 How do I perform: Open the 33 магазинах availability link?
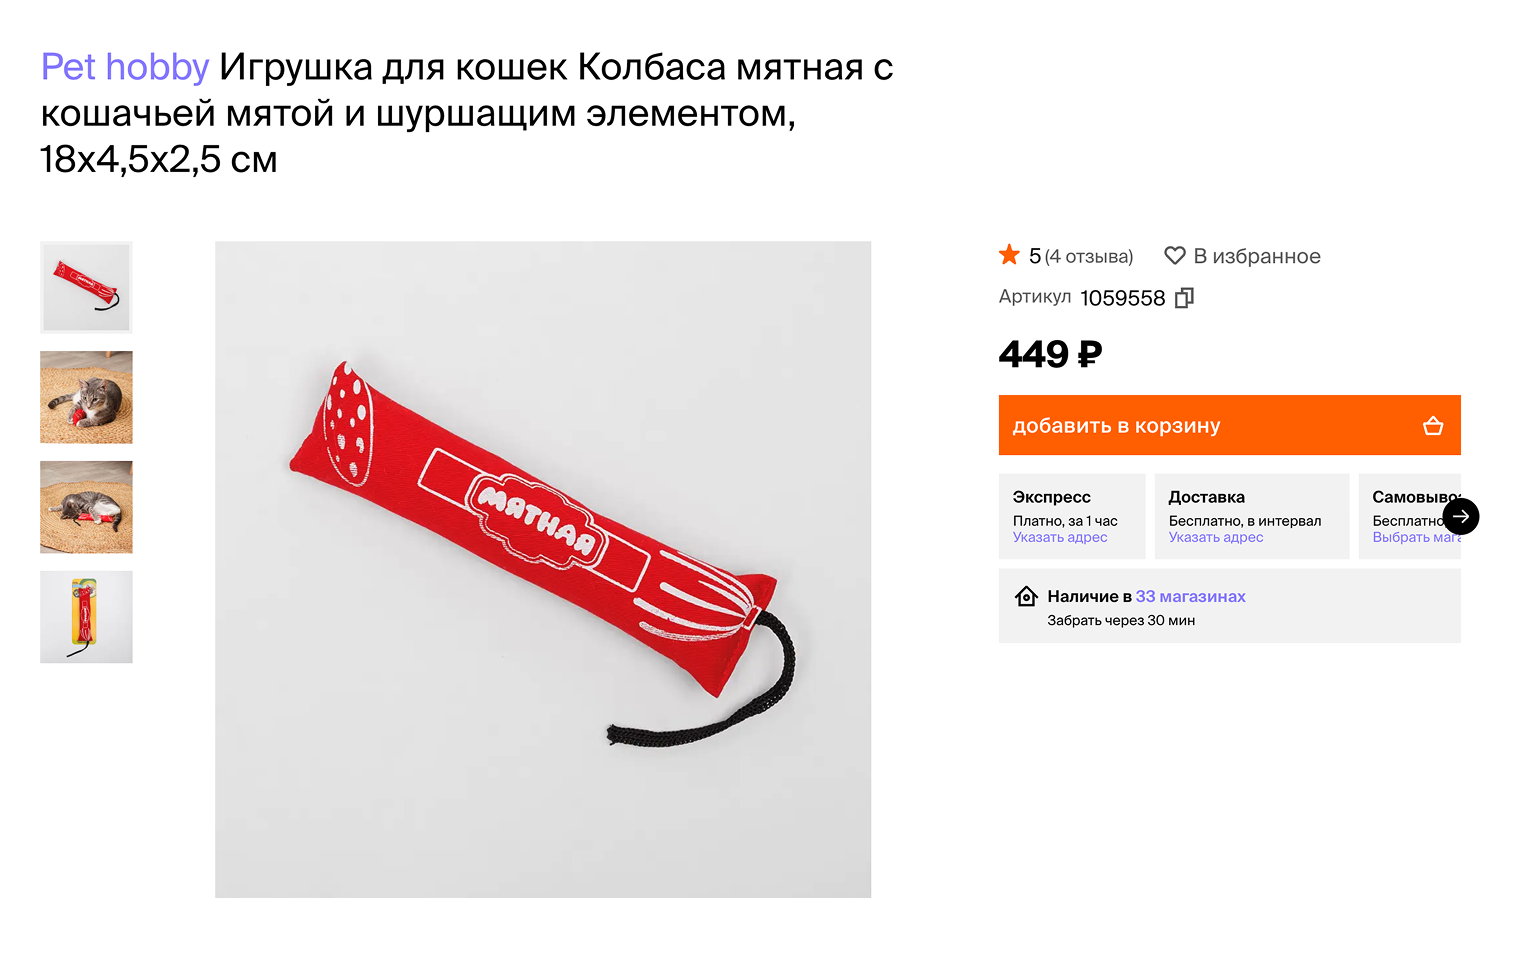(1190, 597)
